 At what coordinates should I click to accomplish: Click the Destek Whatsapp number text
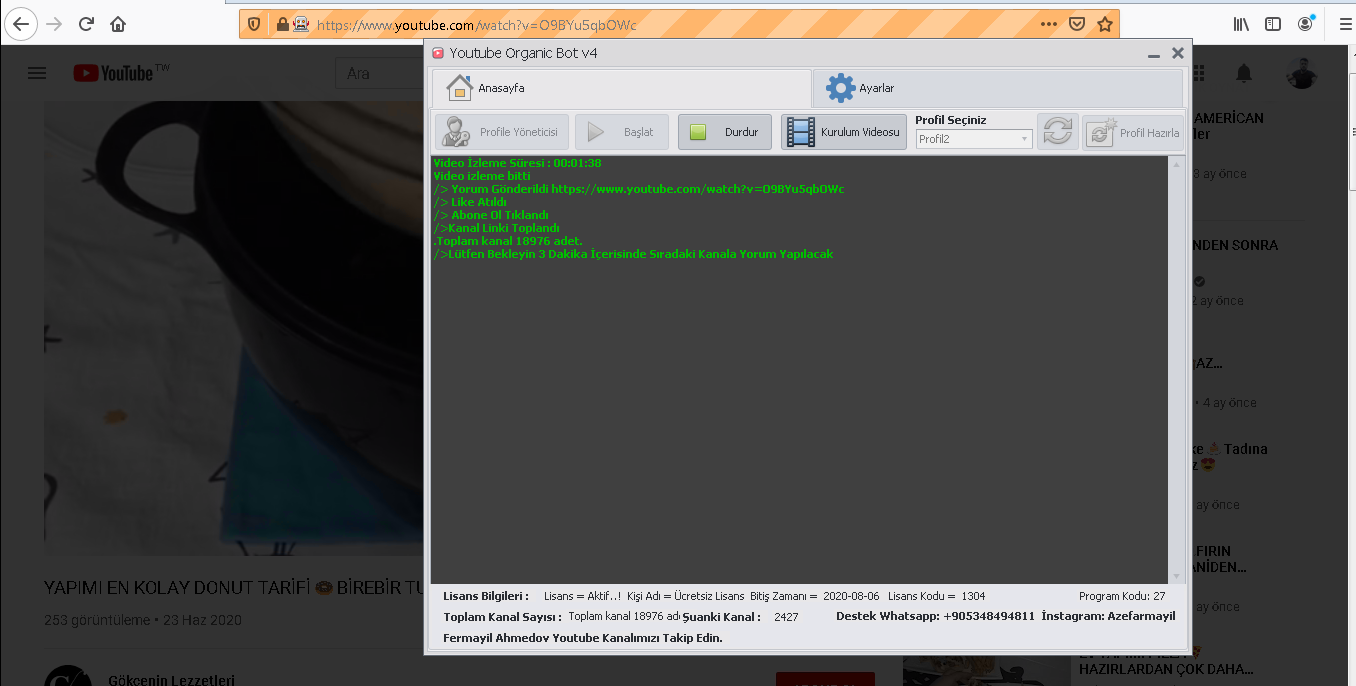pos(935,616)
